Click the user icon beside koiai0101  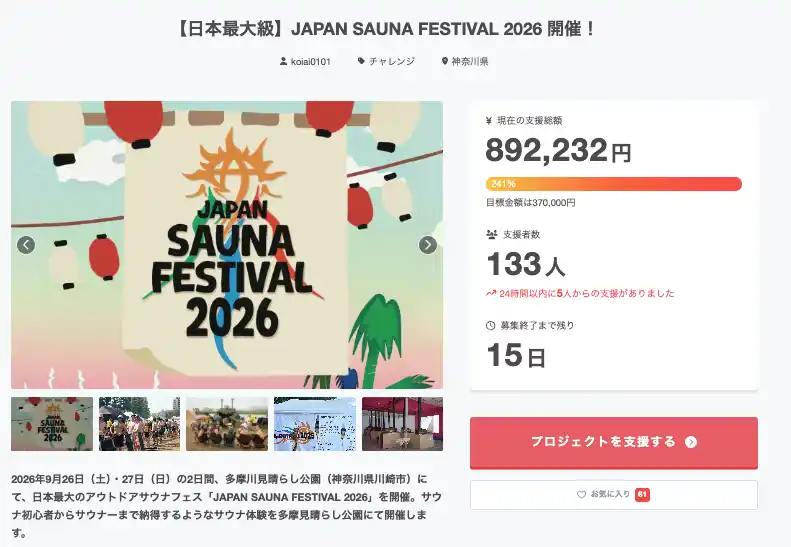(x=283, y=62)
